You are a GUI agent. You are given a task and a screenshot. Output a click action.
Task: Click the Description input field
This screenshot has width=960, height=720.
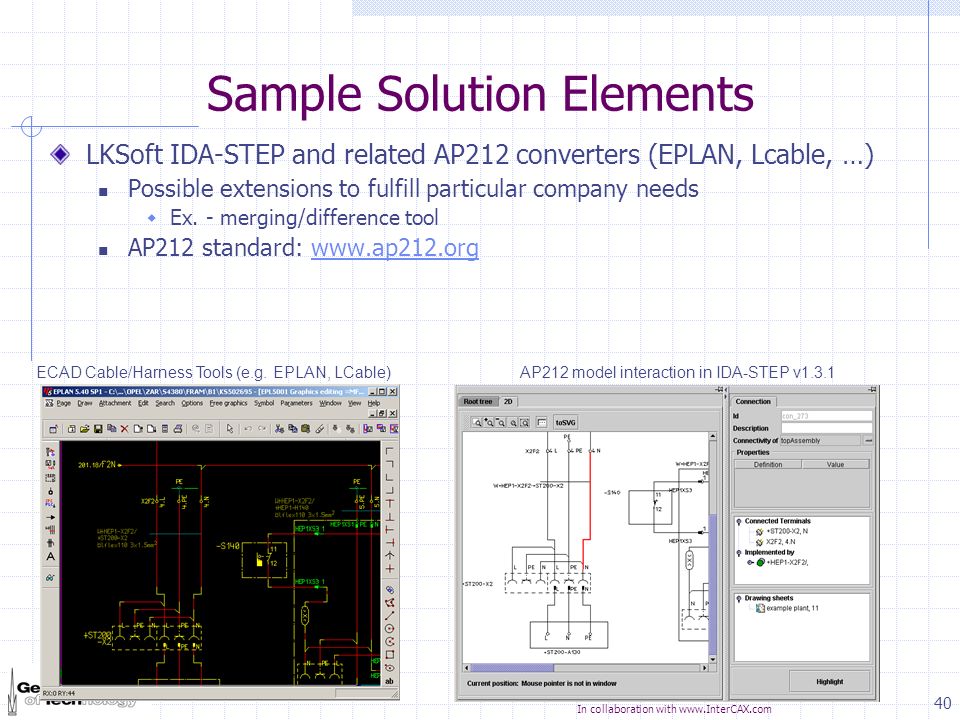(x=827, y=428)
